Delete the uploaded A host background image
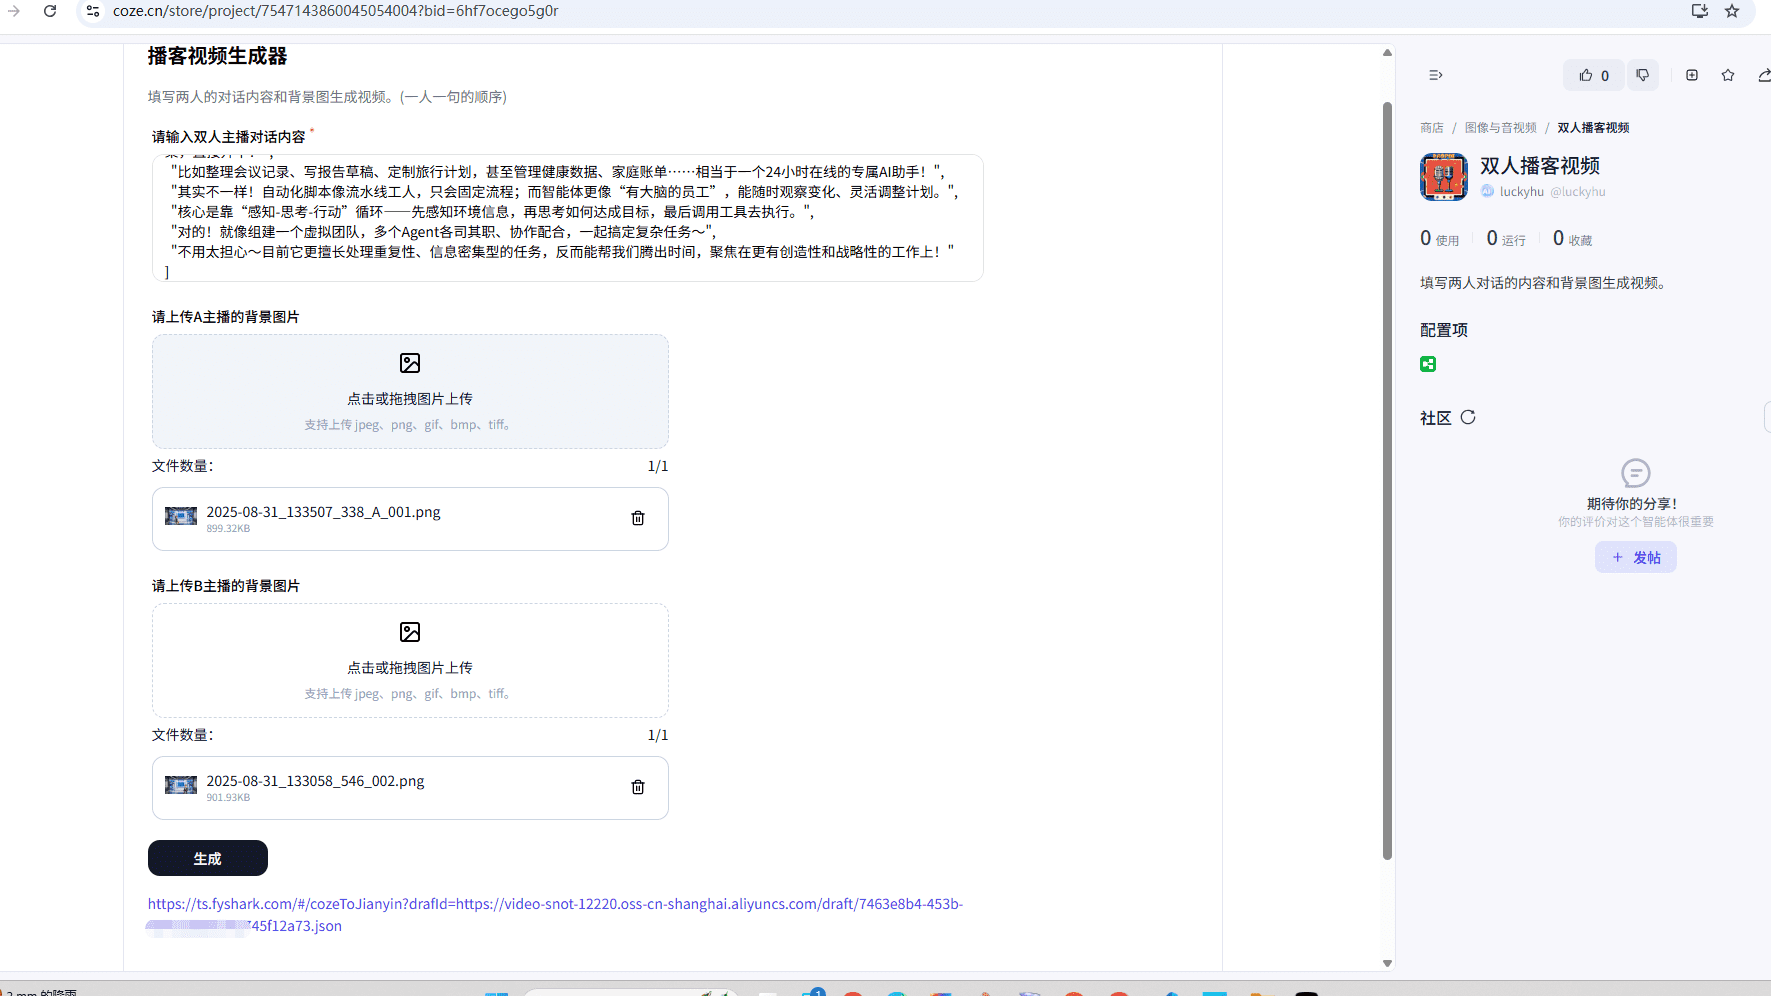 [x=637, y=518]
